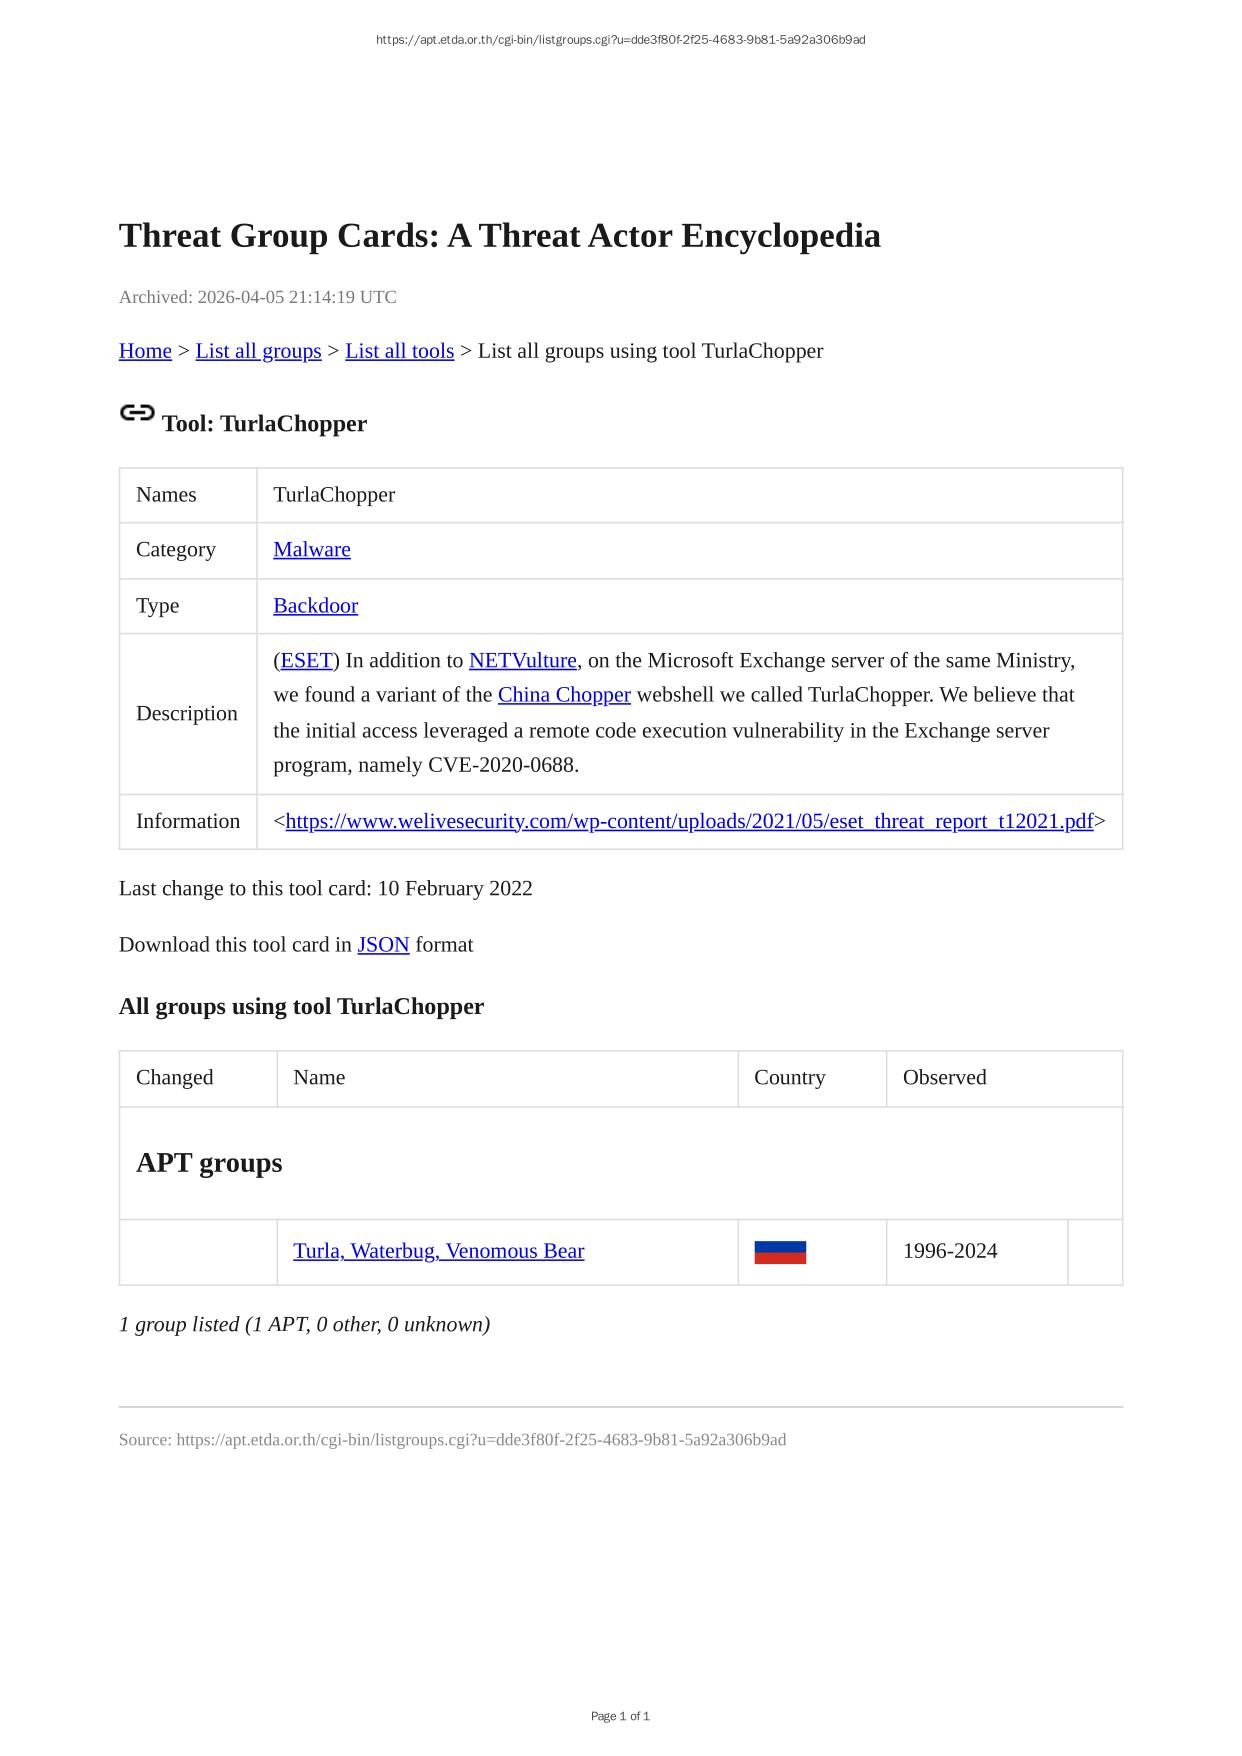Screen dimensions: 1242x1756
Task: Click the Observed column header
Action: (944, 1078)
